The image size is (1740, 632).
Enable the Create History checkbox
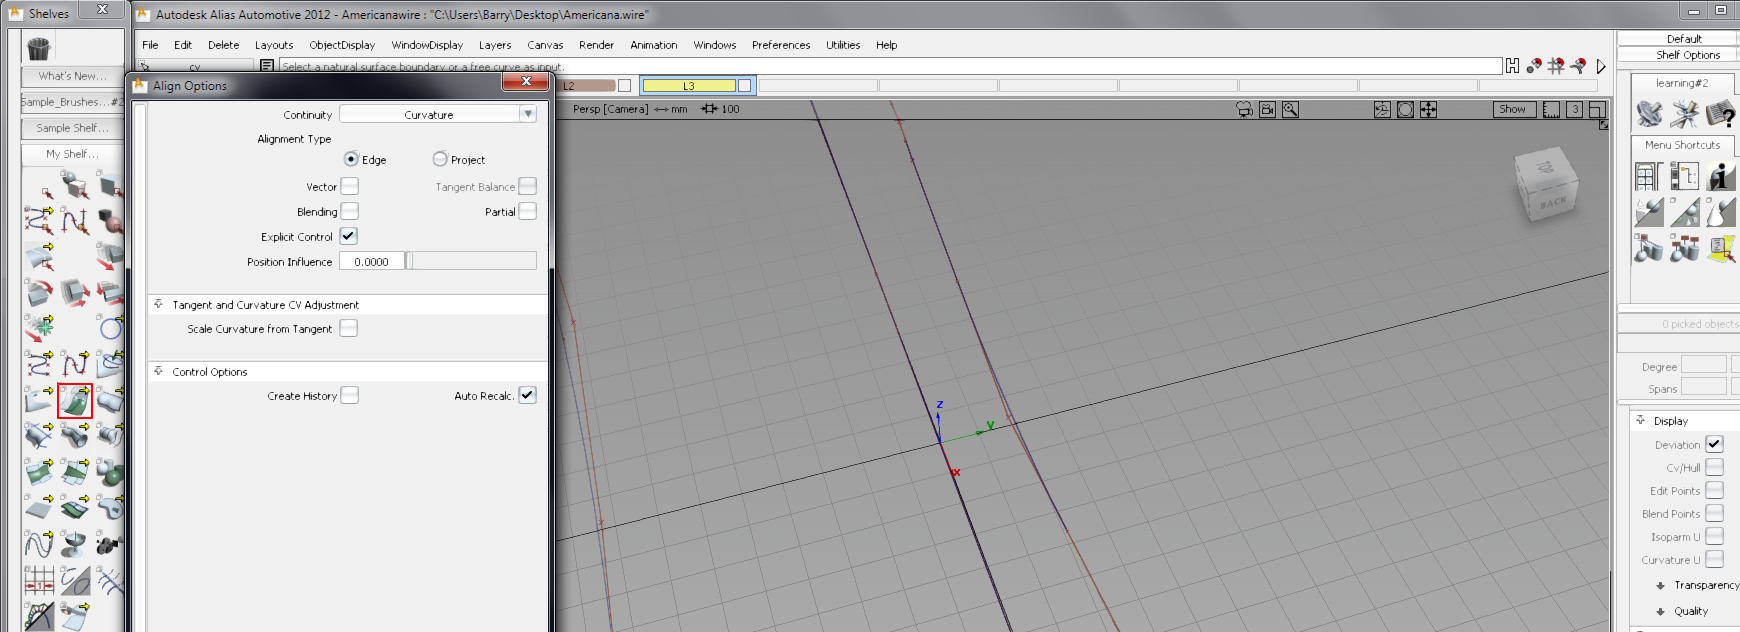click(349, 395)
